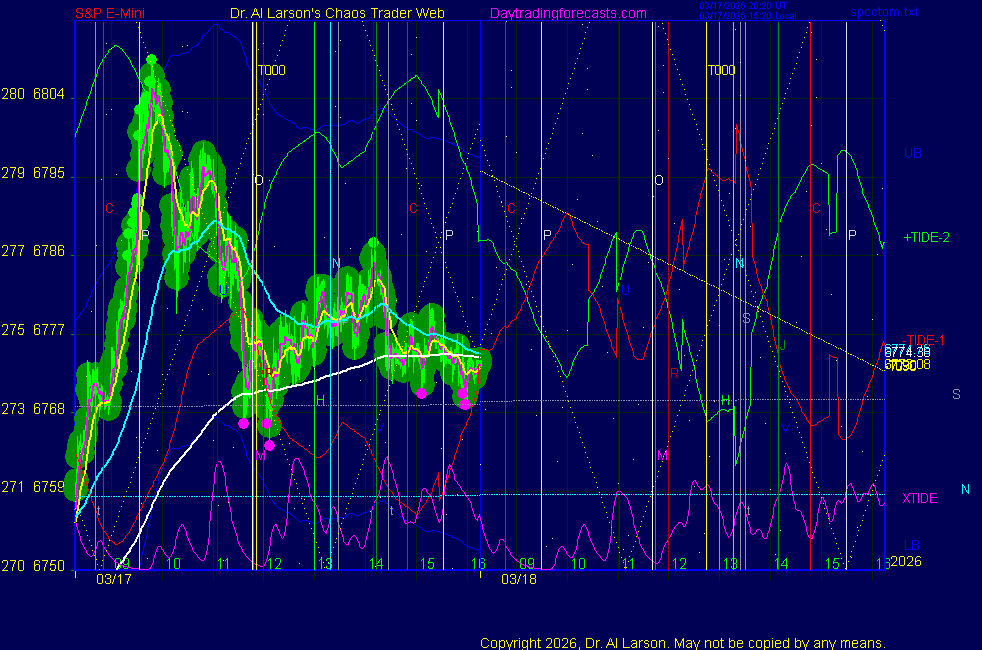Click the Daytradingforecasts.com link
The image size is (982, 650).
[567, 14]
